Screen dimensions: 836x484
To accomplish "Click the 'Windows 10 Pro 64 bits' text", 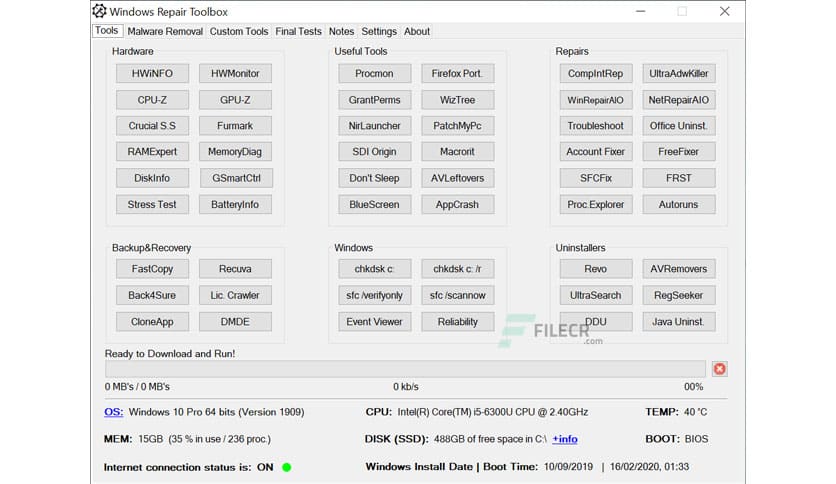I will pyautogui.click(x=183, y=412).
